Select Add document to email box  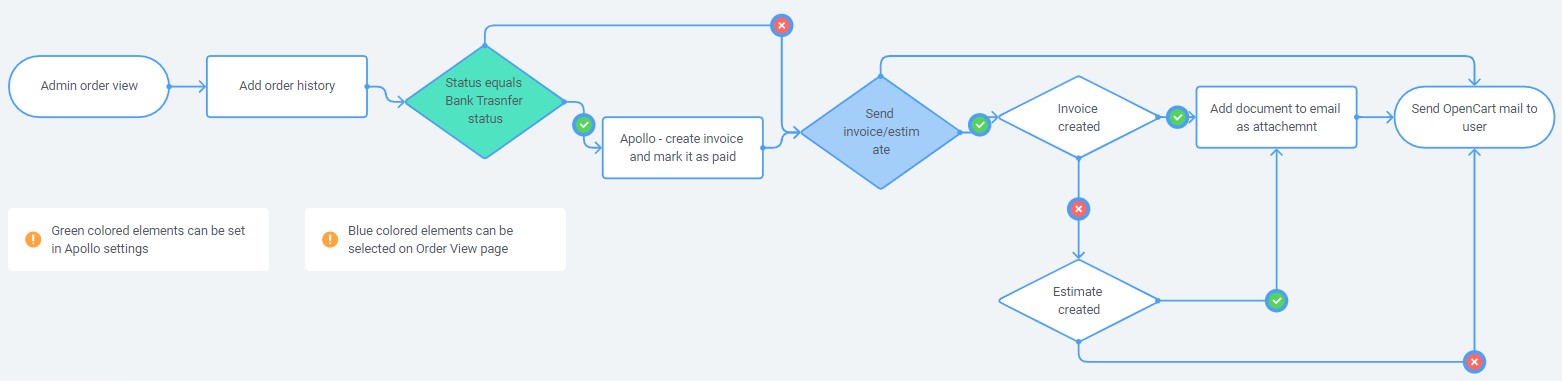tap(1276, 117)
